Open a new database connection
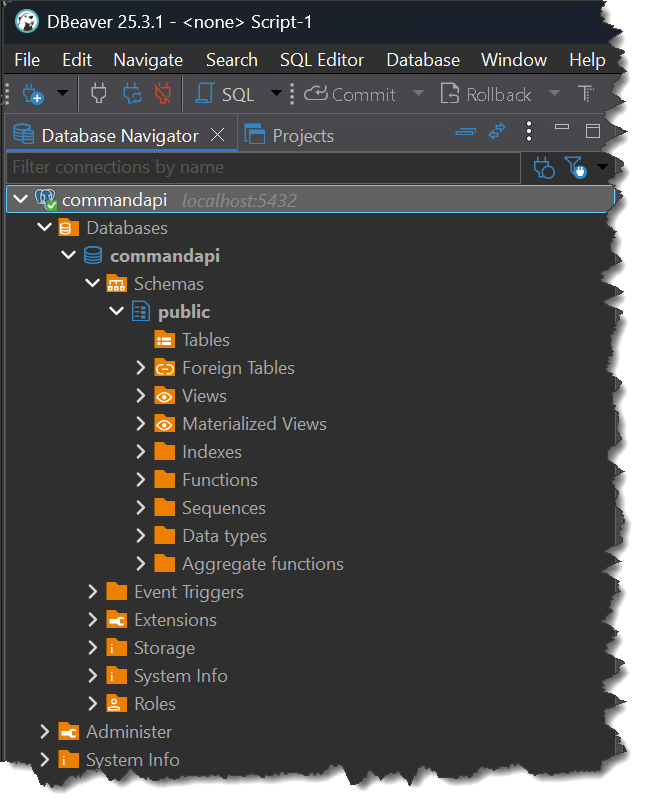The height and width of the screenshot is (807, 648). tap(33, 93)
